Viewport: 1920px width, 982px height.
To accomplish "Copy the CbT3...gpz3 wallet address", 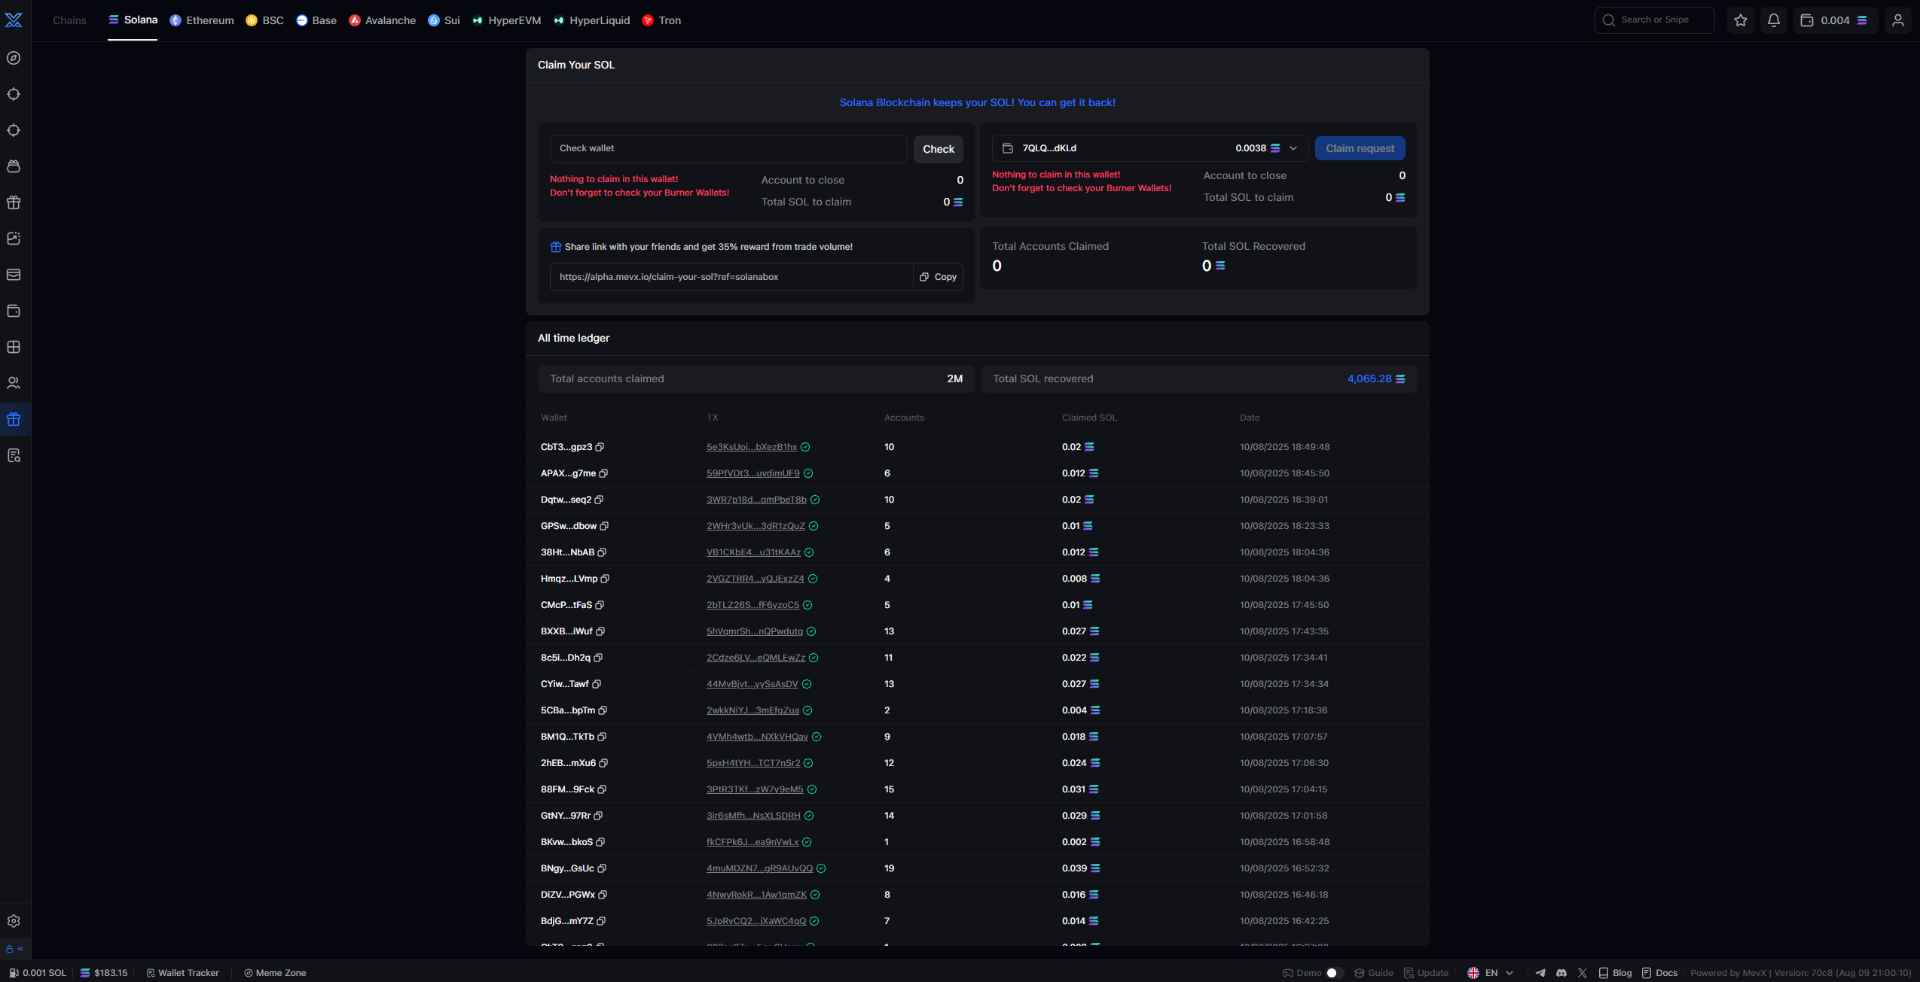I will pyautogui.click(x=600, y=447).
